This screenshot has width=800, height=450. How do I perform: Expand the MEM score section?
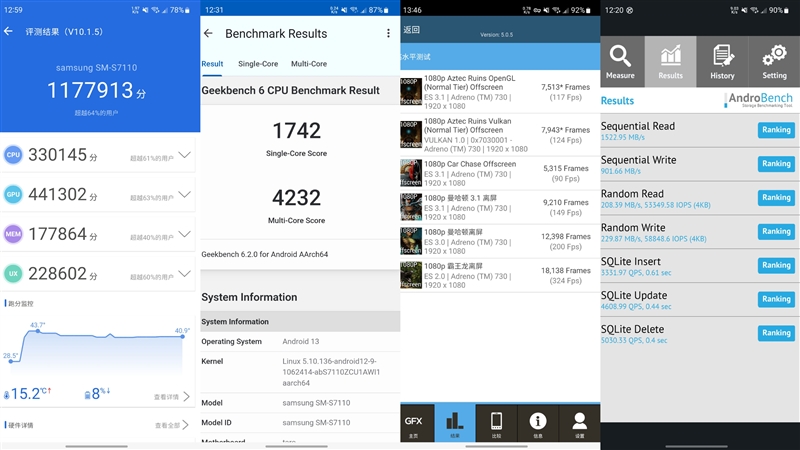(184, 234)
